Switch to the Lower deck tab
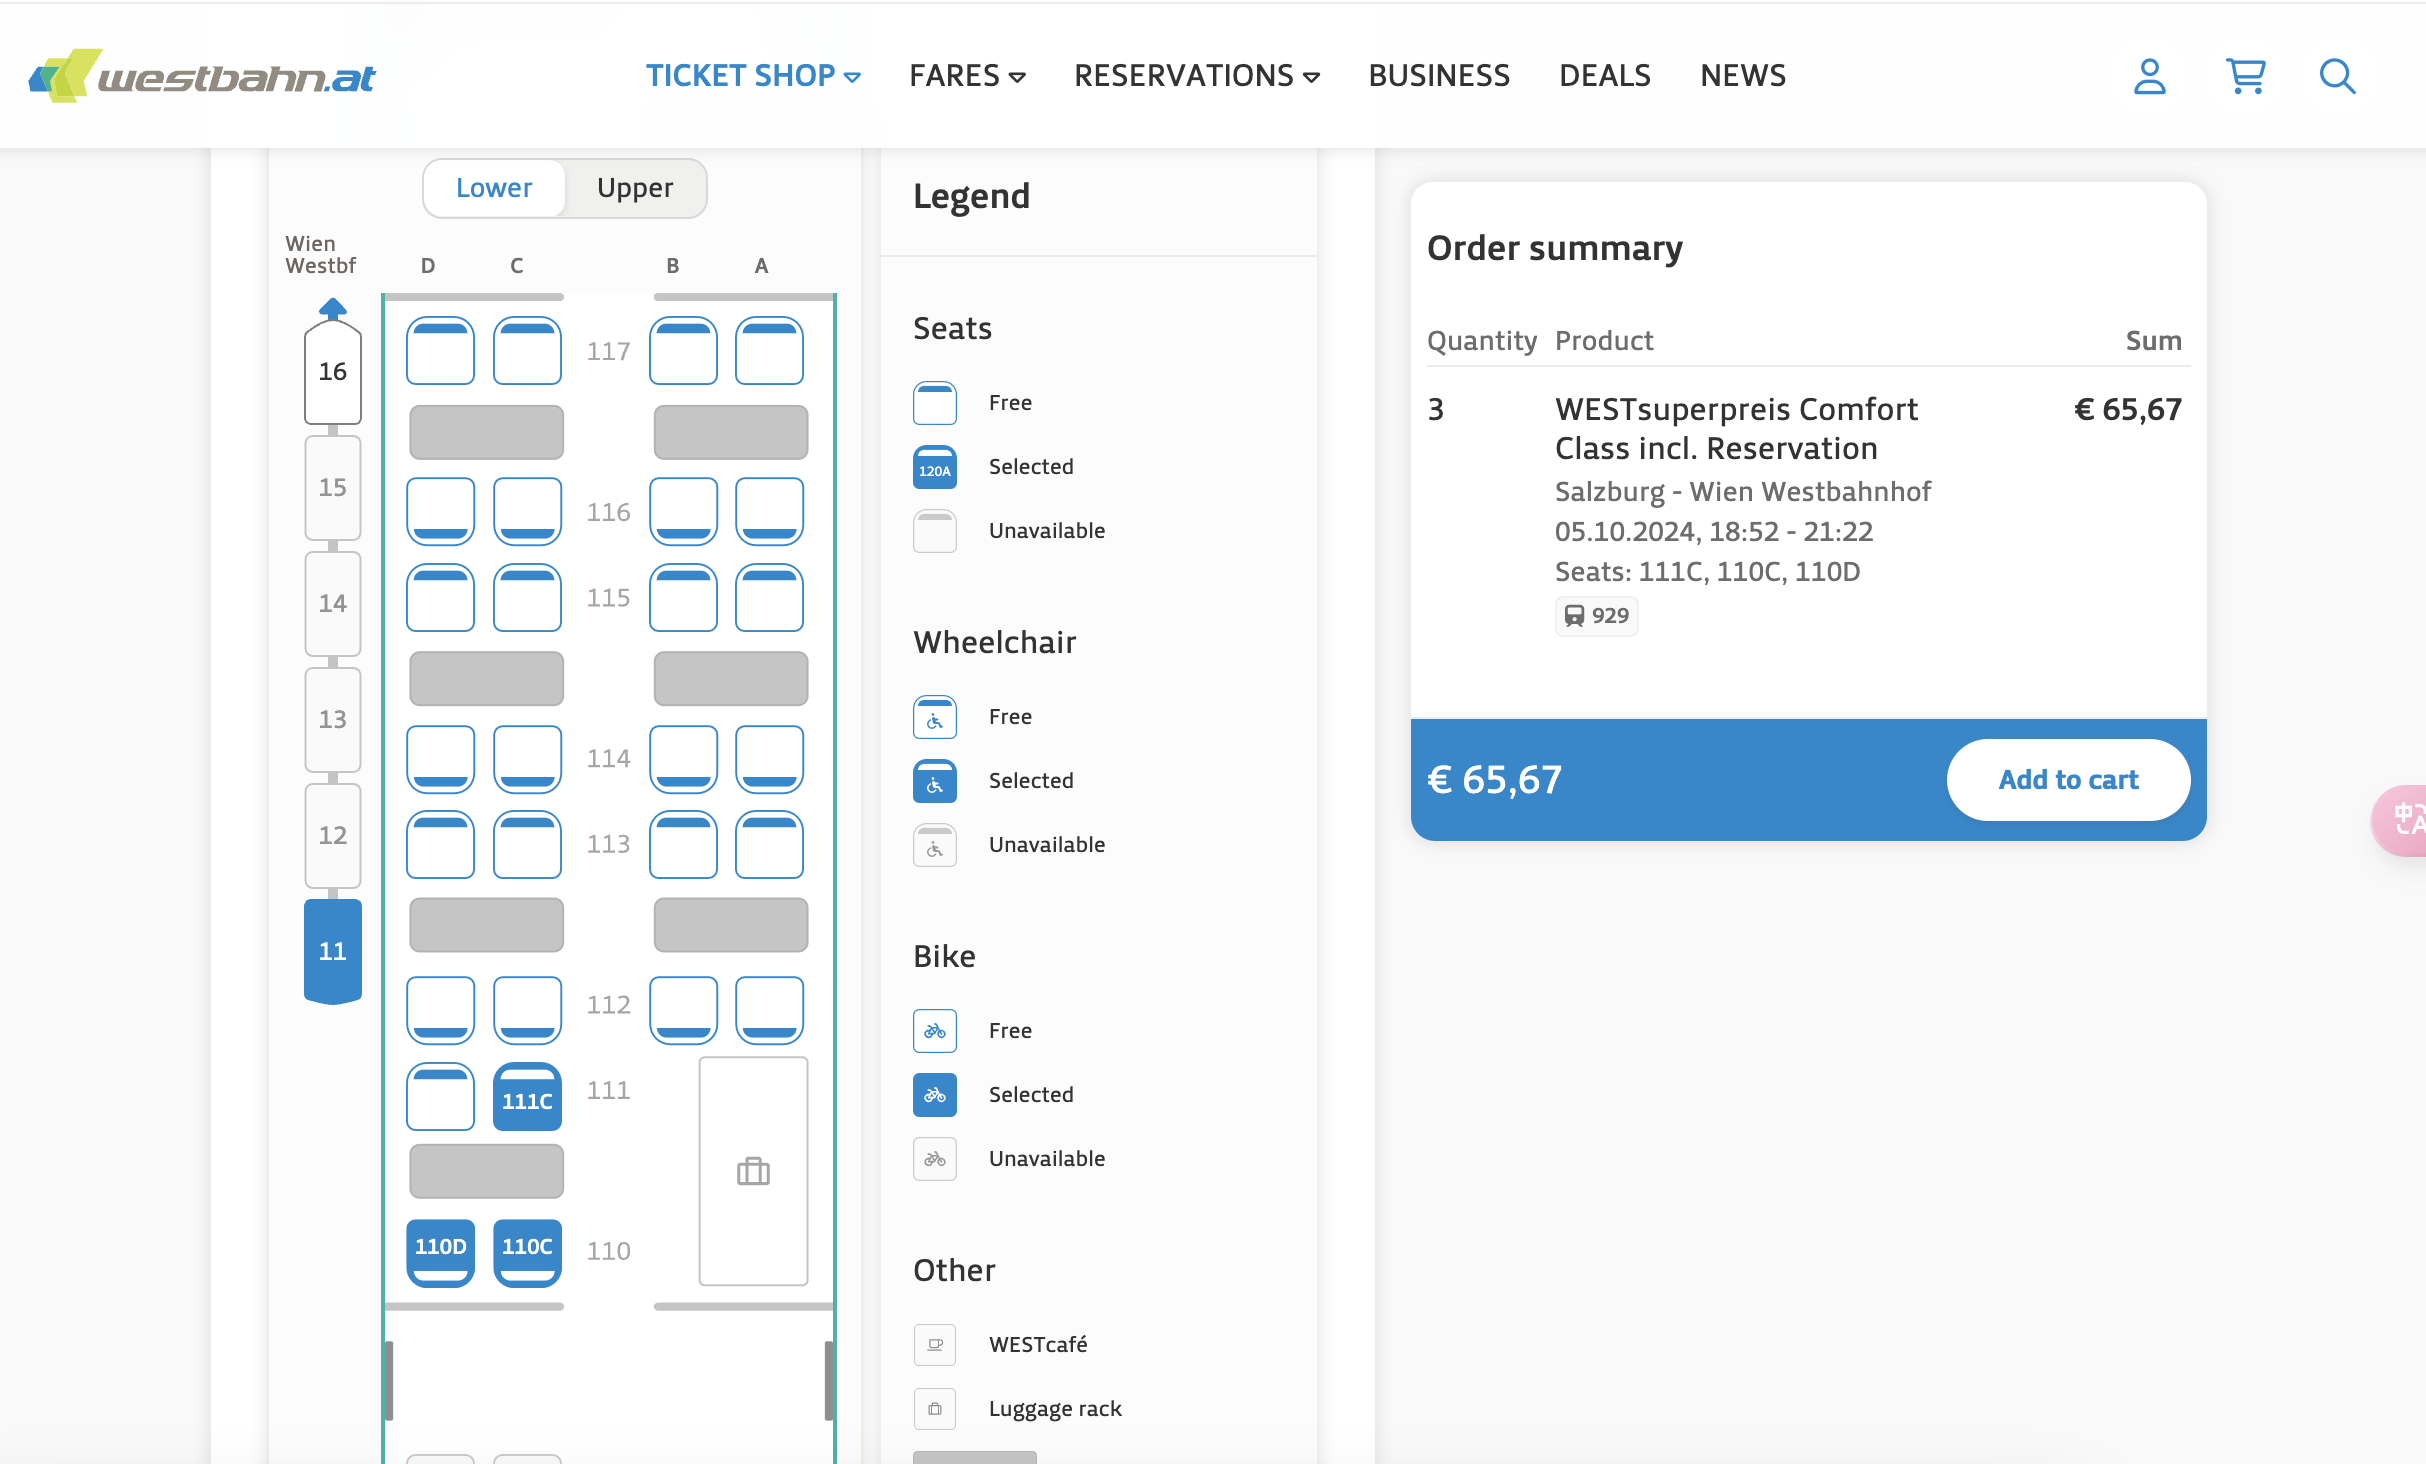 (494, 188)
